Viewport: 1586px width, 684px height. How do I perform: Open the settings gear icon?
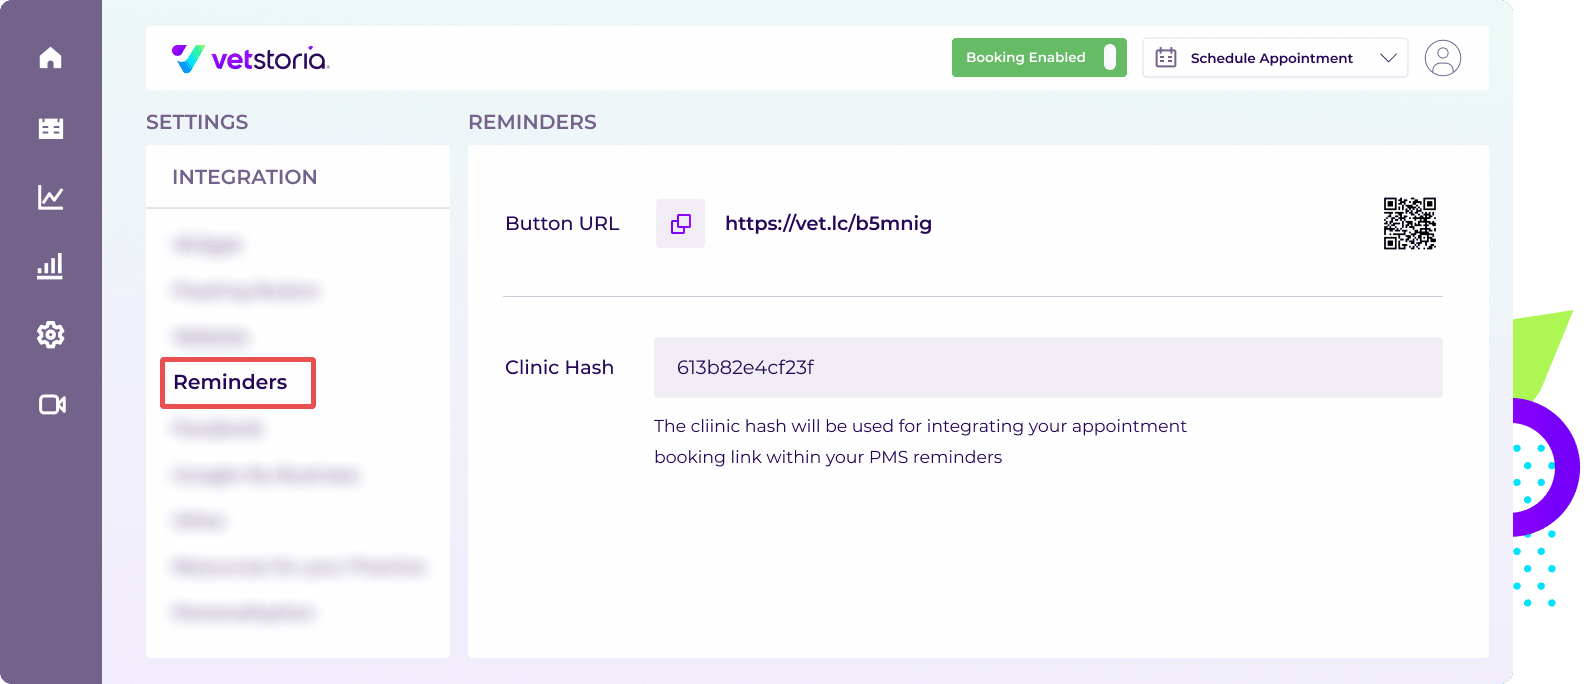50,335
